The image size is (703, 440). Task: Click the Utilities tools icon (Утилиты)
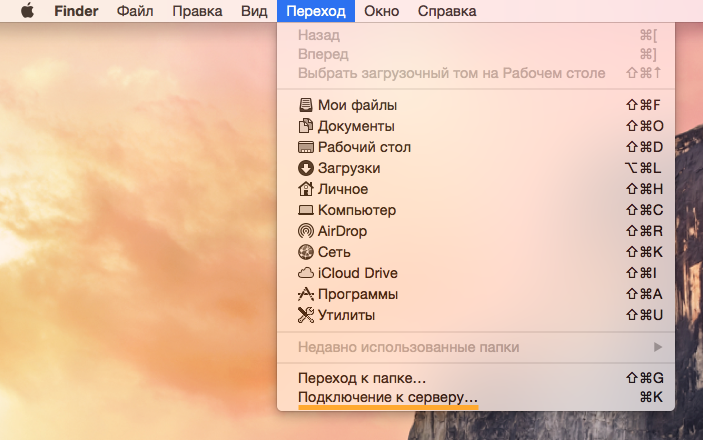point(306,315)
